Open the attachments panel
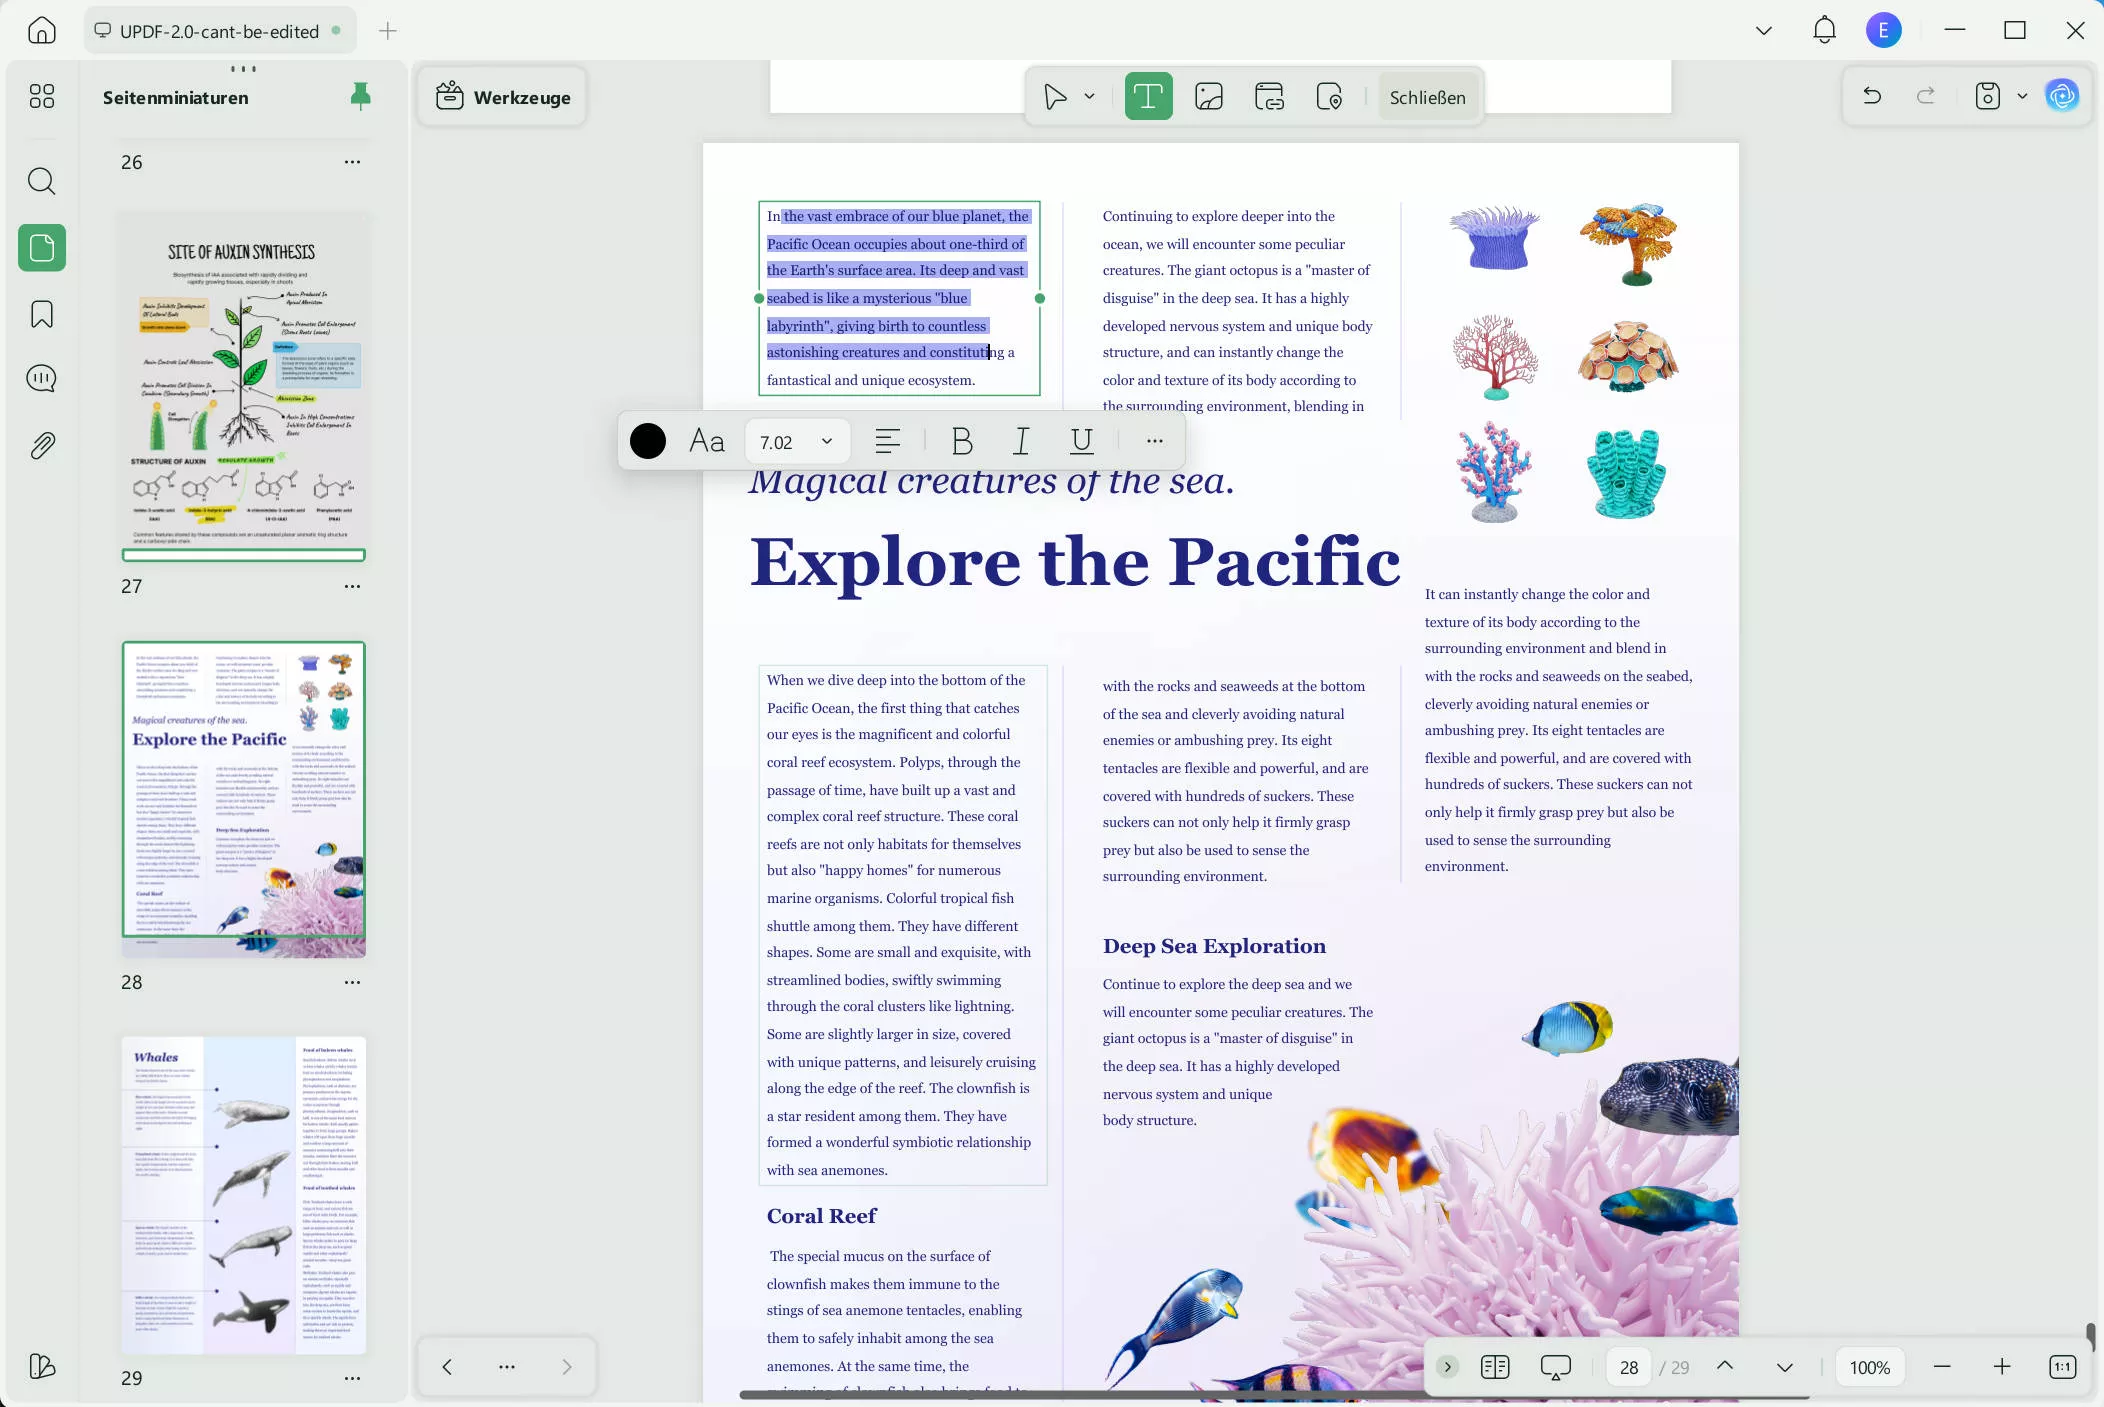 pyautogui.click(x=42, y=445)
